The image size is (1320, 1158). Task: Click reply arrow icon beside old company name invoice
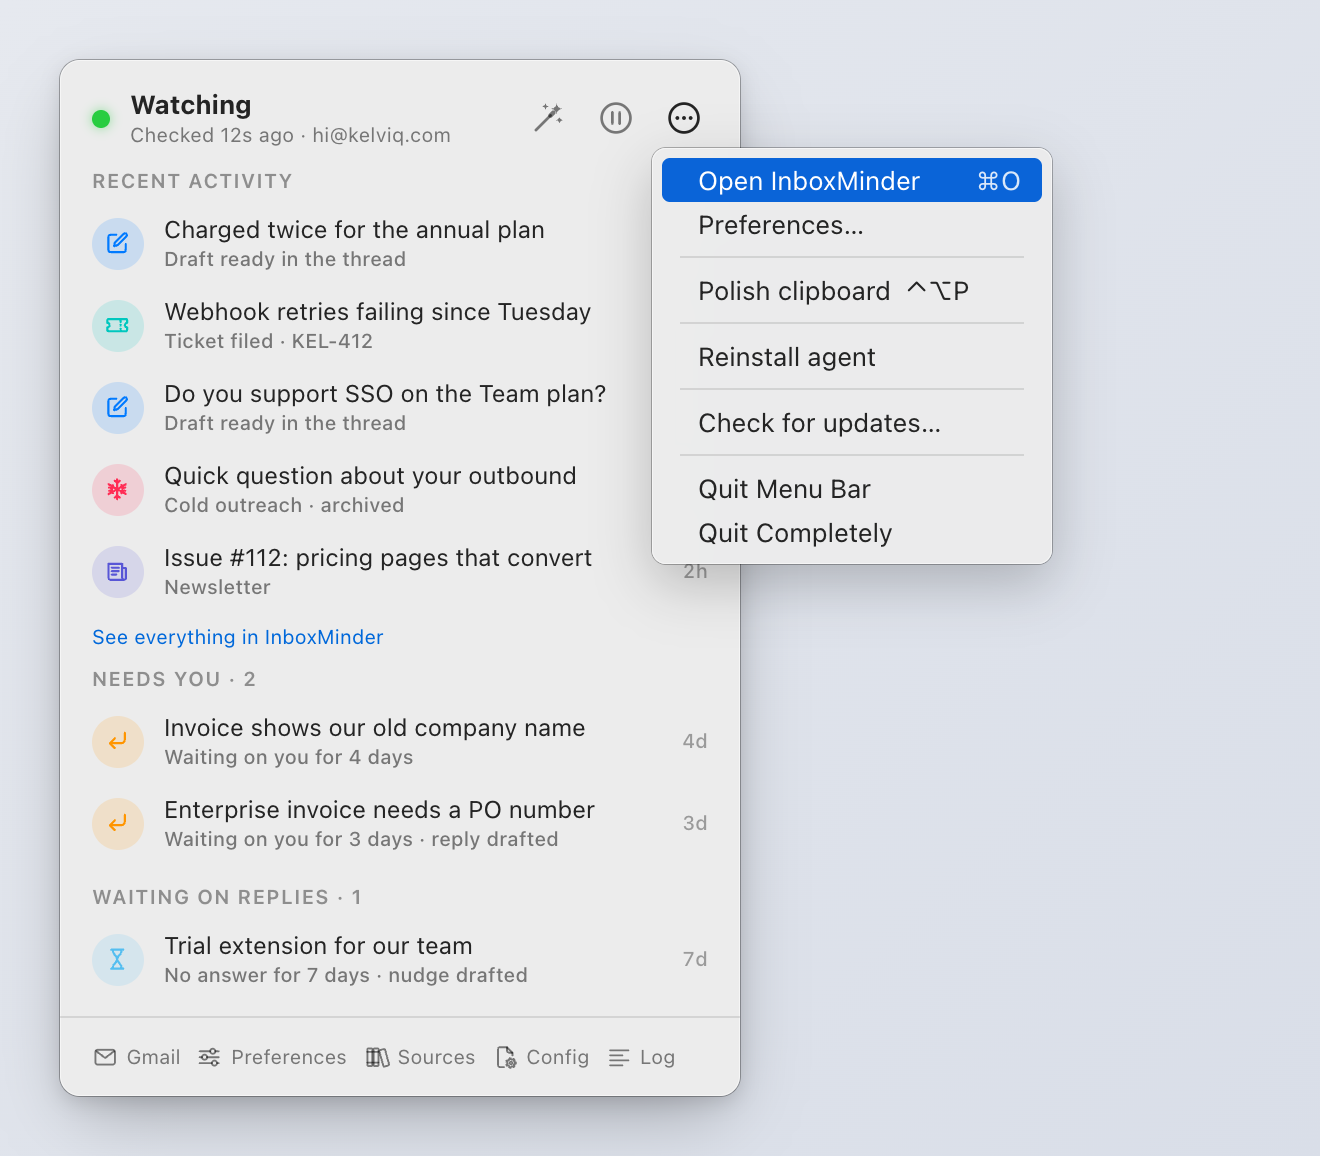pyautogui.click(x=118, y=742)
